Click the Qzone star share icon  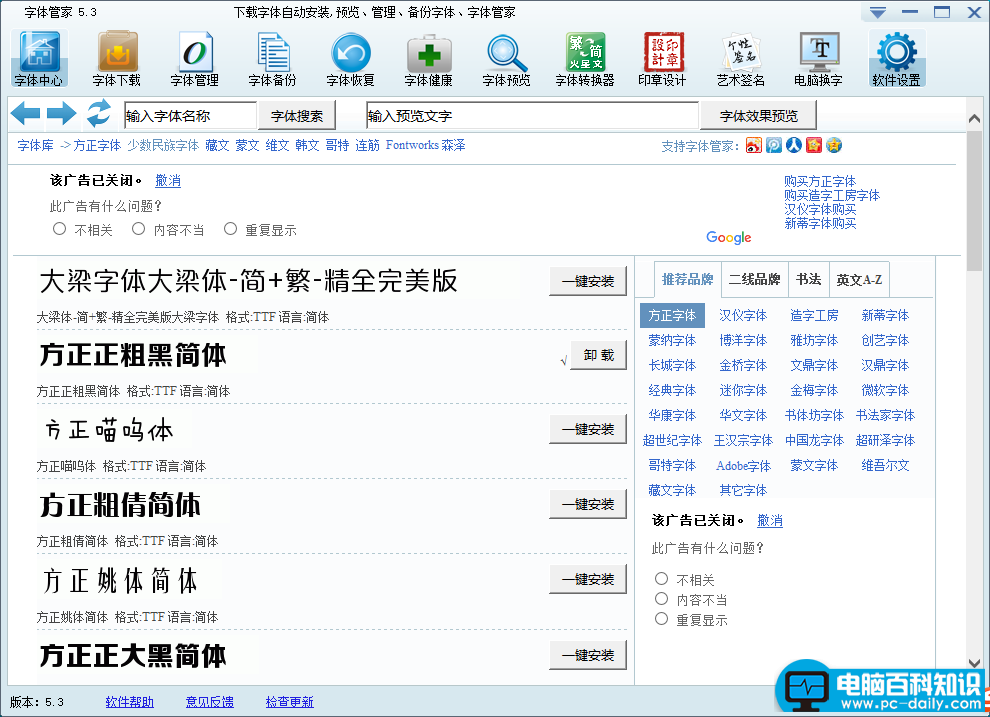(x=834, y=145)
